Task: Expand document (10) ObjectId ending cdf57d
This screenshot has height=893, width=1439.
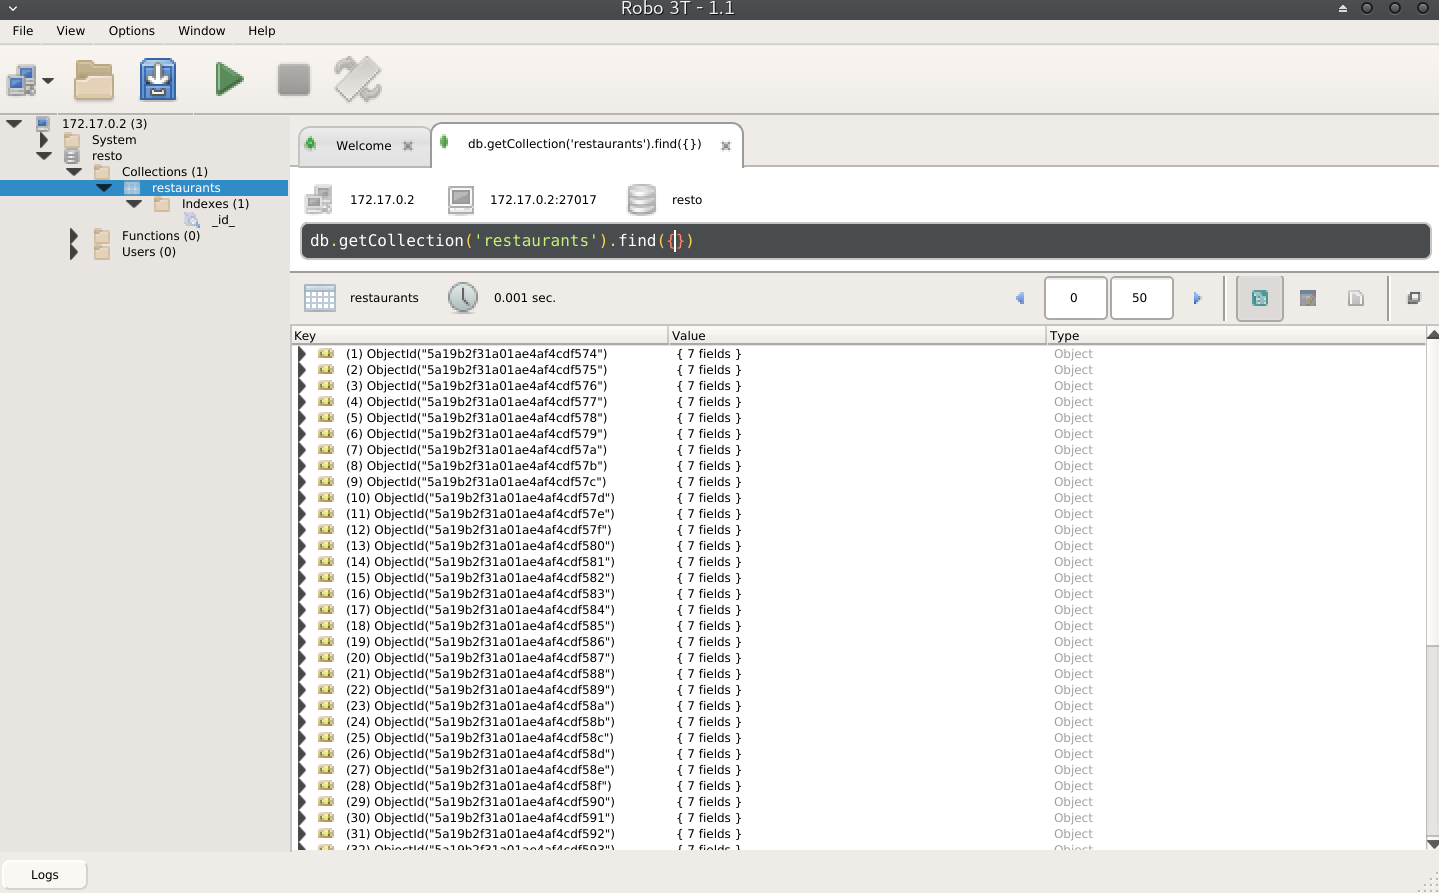Action: (302, 498)
